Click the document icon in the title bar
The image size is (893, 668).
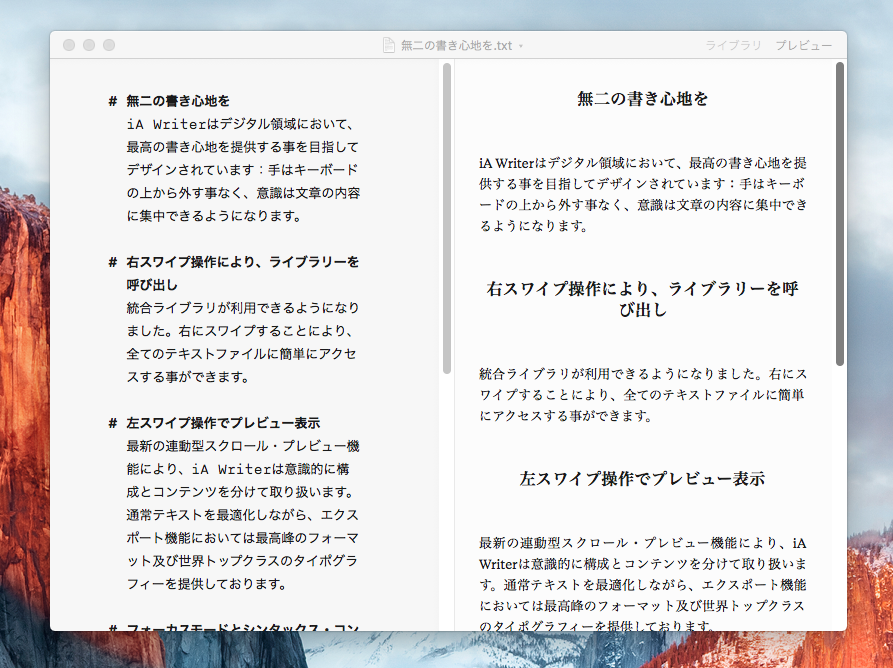tap(389, 45)
